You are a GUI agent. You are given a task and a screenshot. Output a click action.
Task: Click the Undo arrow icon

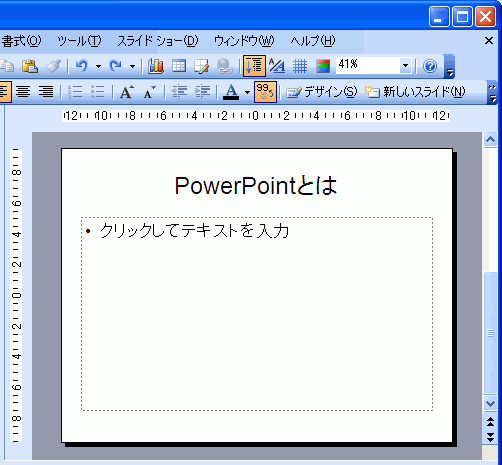82,66
